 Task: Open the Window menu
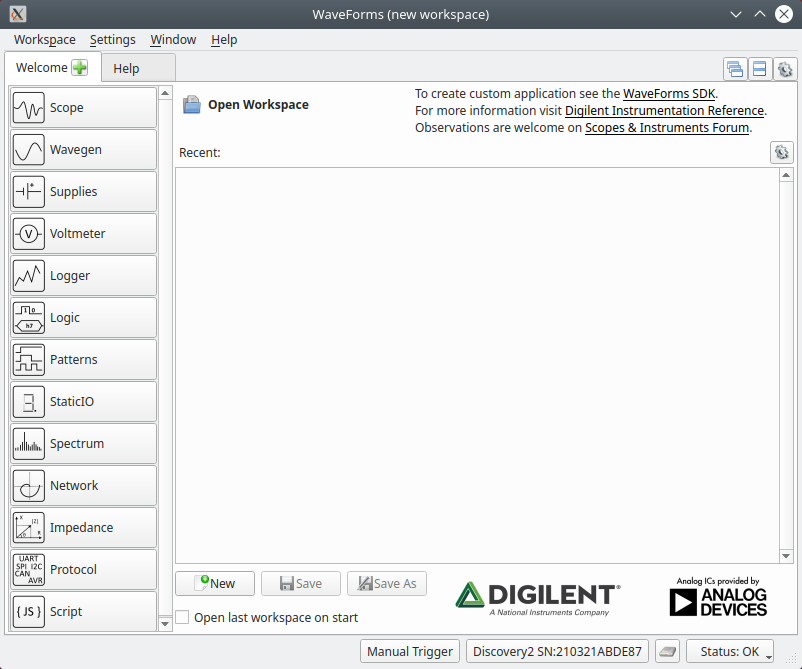pyautogui.click(x=173, y=39)
